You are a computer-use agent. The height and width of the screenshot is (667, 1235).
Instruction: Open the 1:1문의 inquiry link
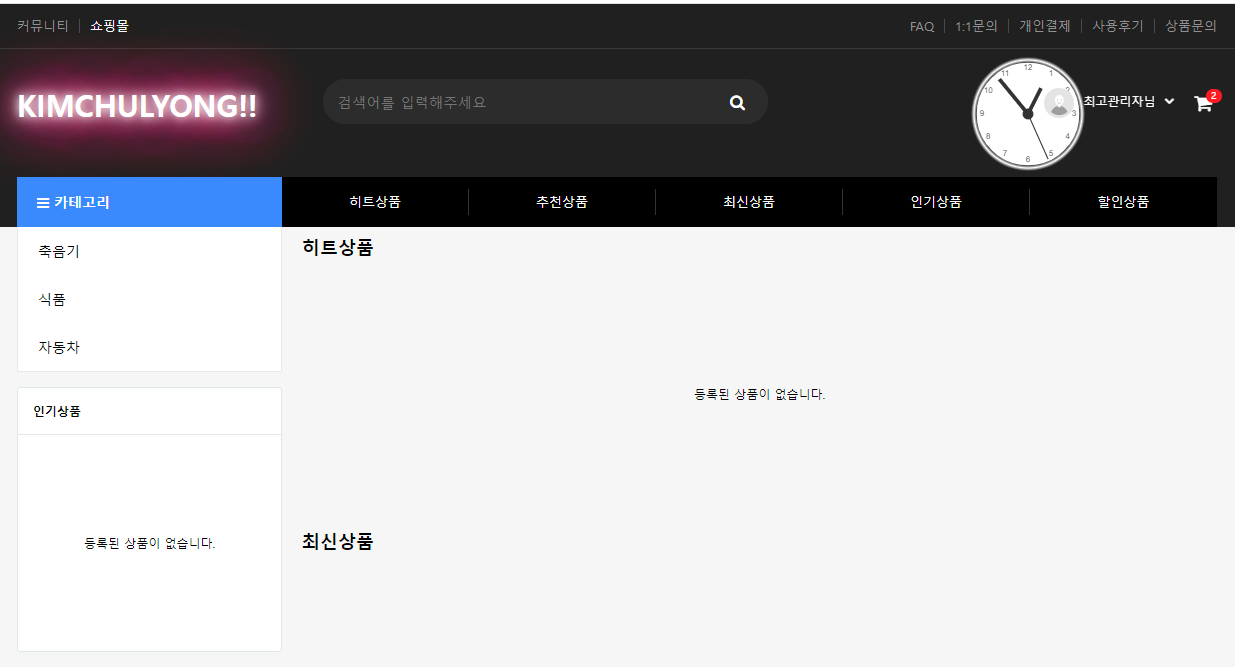976,27
